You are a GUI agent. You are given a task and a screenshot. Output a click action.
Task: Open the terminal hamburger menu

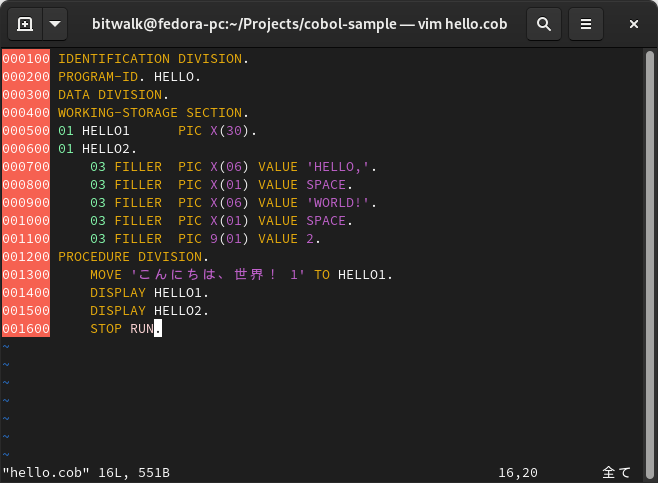(x=586, y=23)
